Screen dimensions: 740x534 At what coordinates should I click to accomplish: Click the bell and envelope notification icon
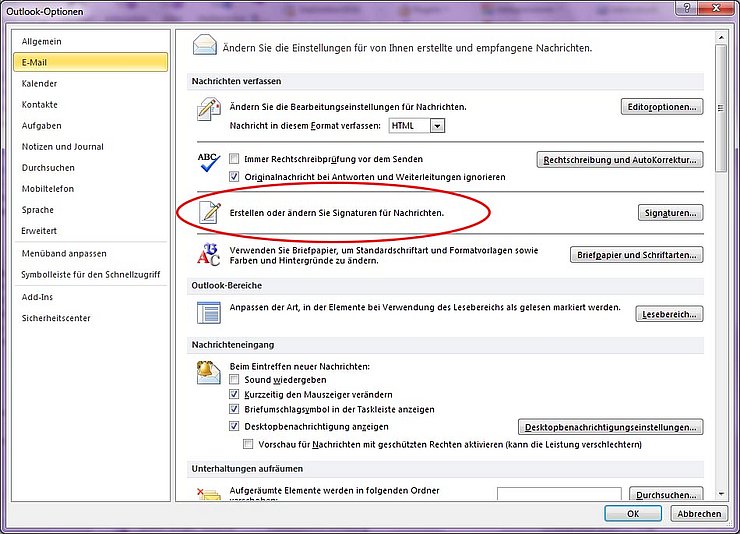click(209, 373)
